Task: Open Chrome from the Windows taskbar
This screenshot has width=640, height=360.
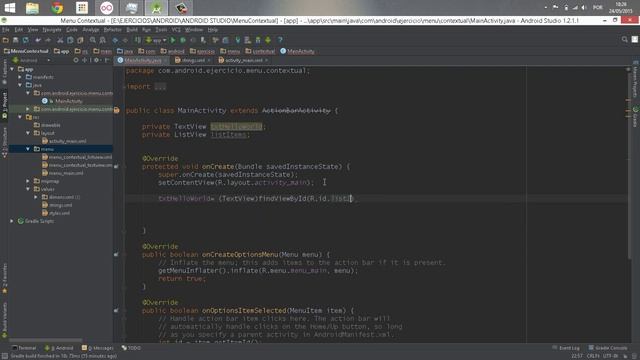Action: [57, 8]
